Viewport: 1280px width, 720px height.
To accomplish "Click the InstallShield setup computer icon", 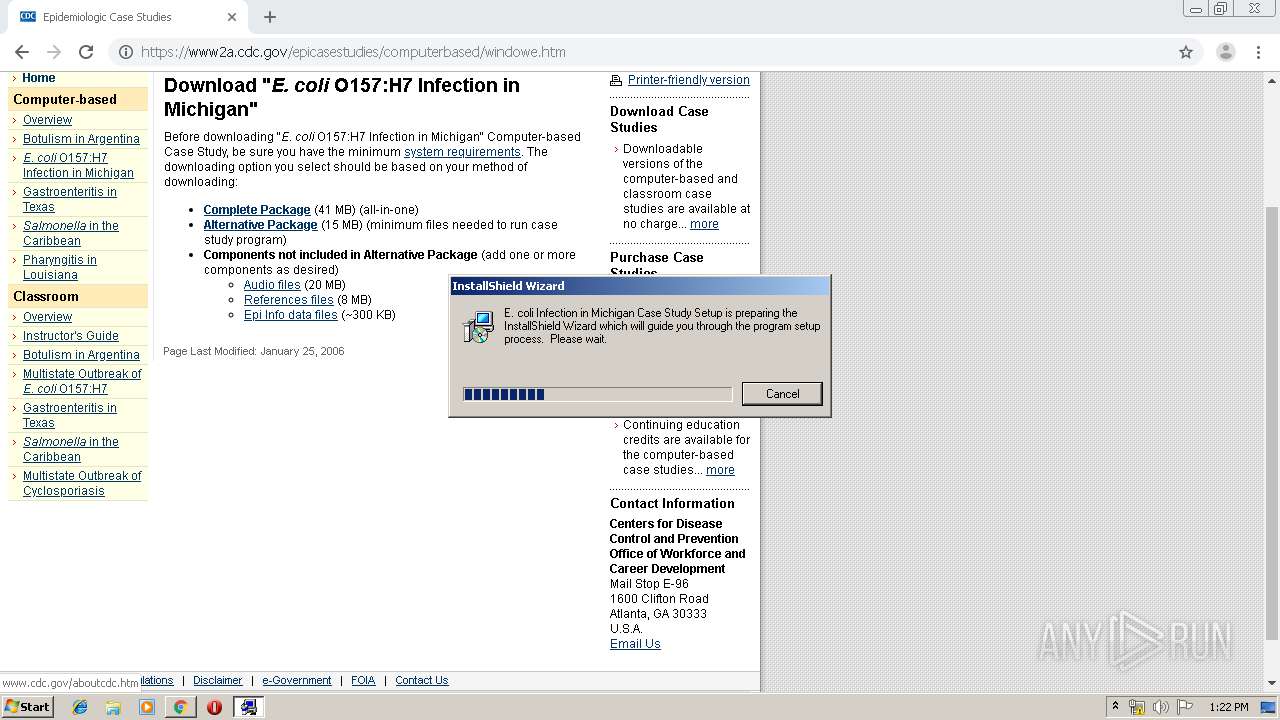I will (479, 327).
